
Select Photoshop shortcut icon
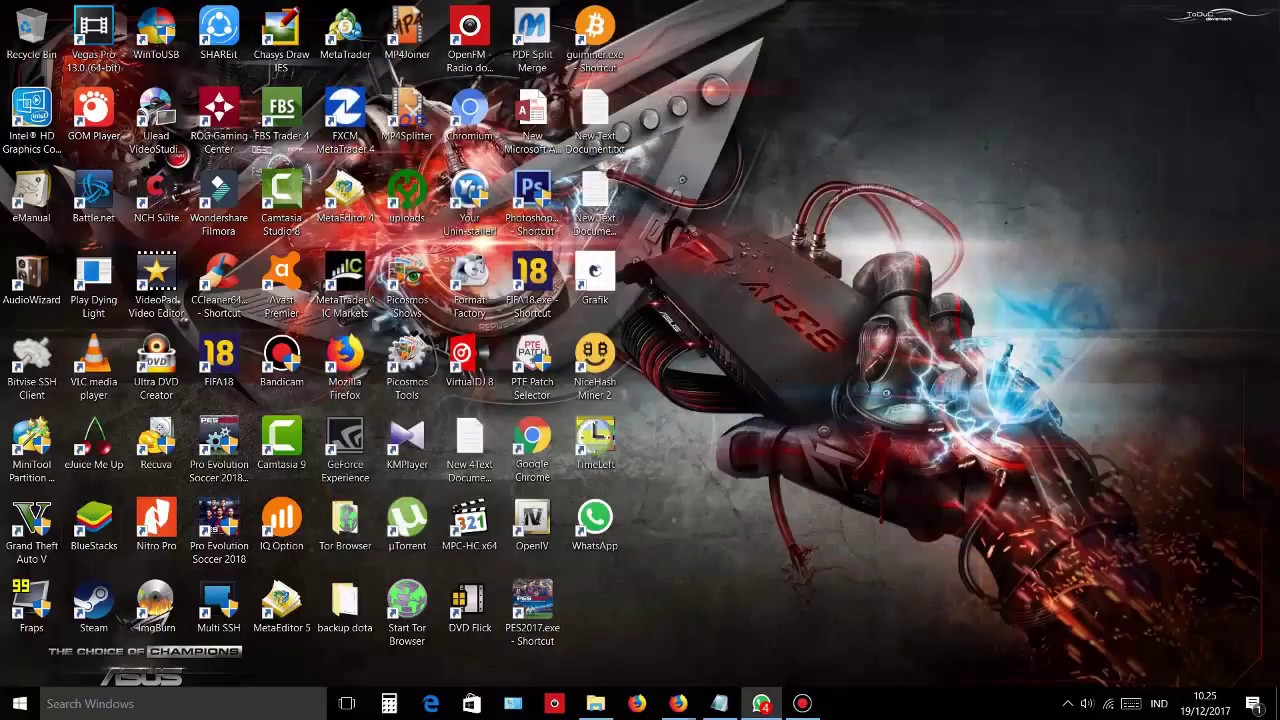tap(532, 203)
